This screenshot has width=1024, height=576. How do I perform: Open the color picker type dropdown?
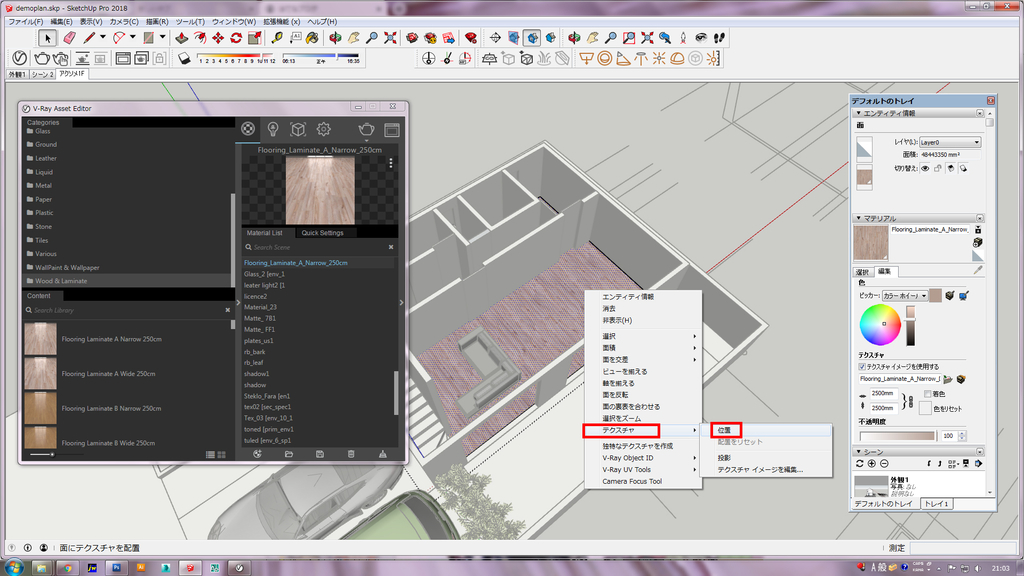pyautogui.click(x=904, y=296)
